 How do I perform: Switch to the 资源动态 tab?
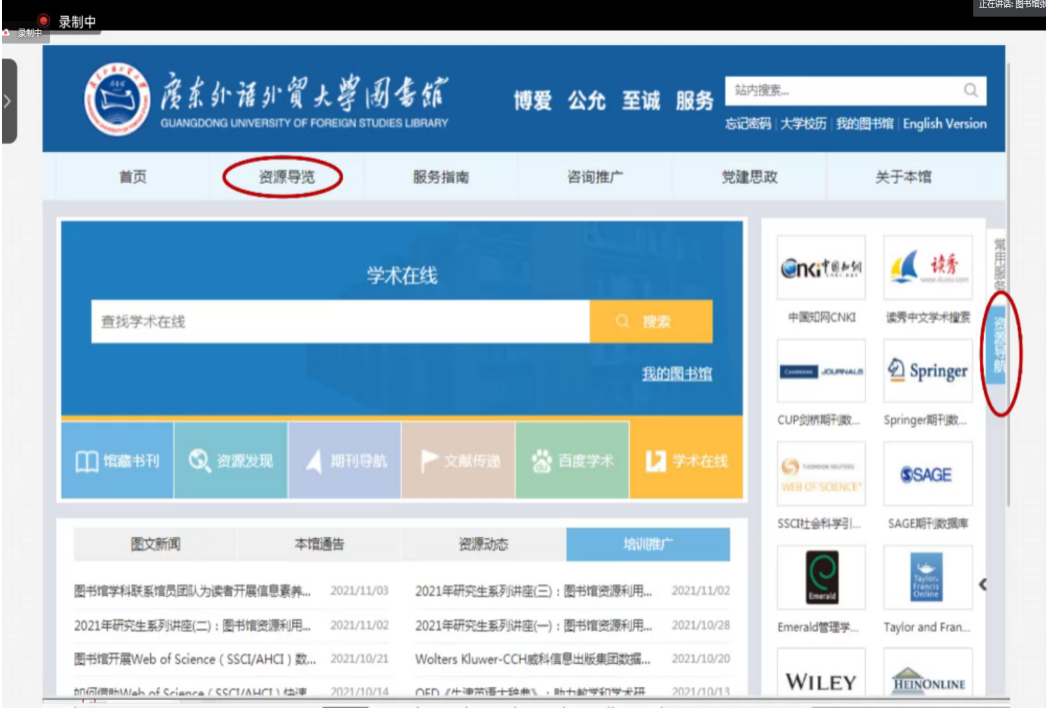click(x=483, y=545)
